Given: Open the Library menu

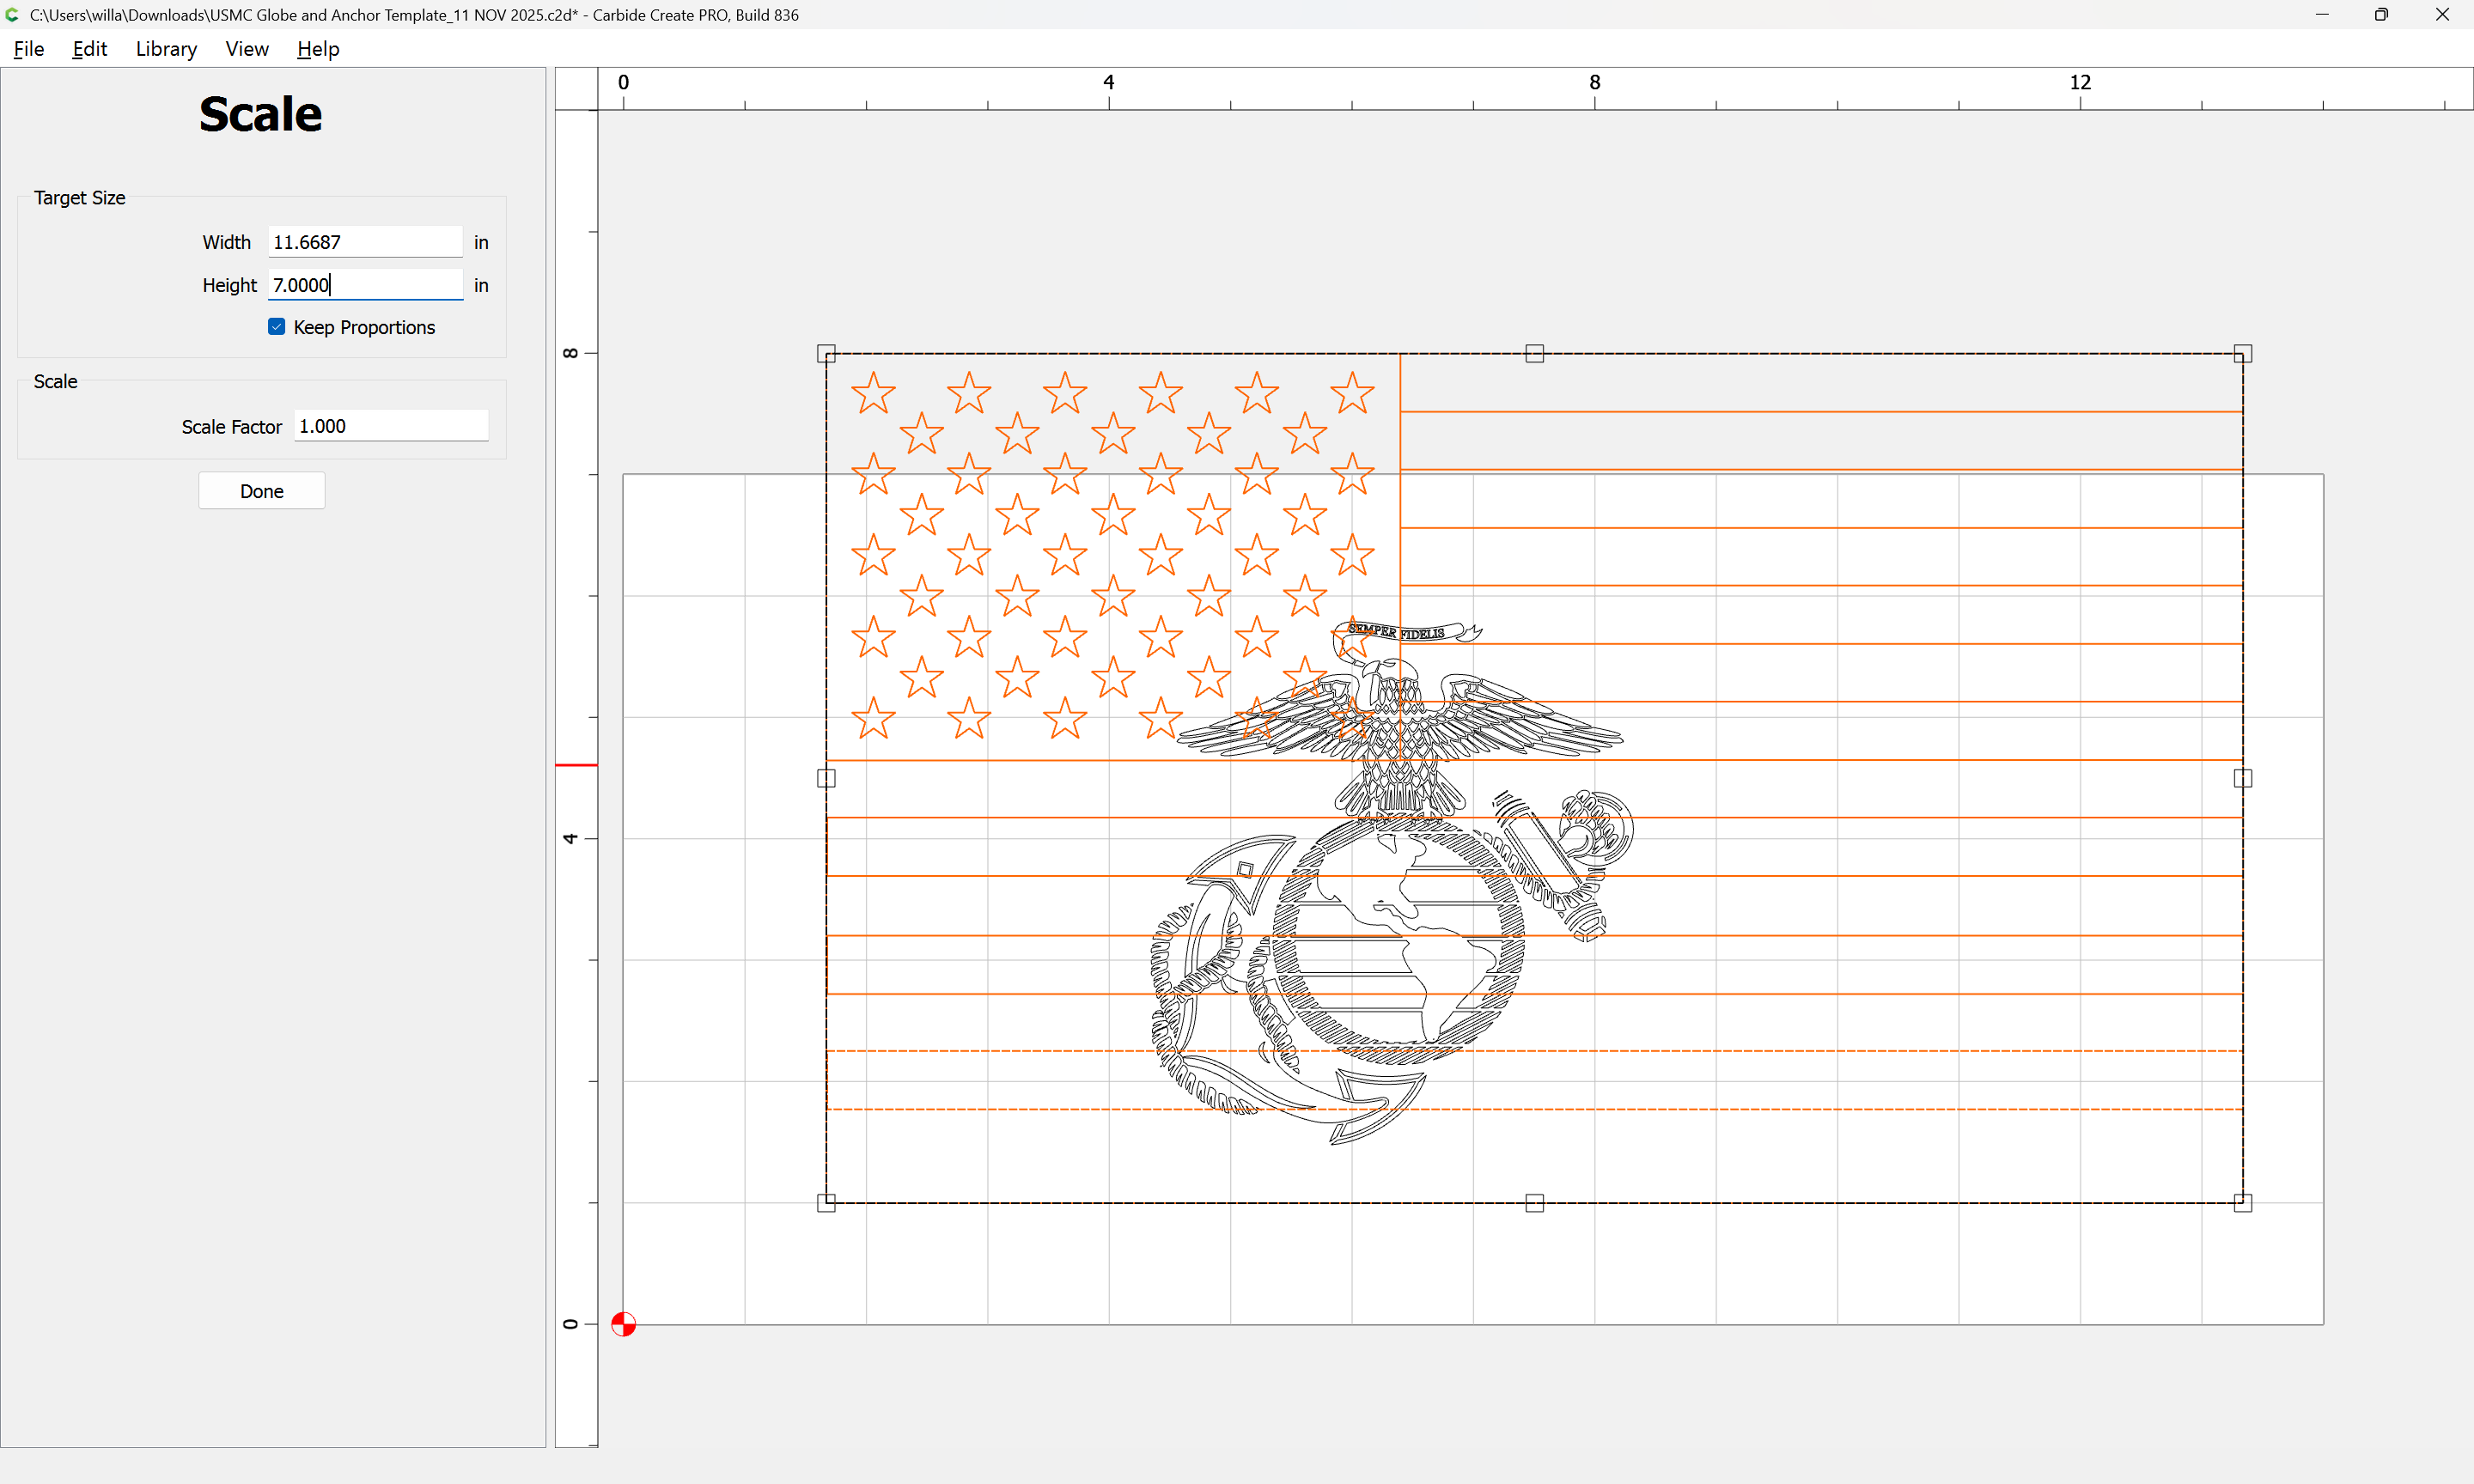Looking at the screenshot, I should pyautogui.click(x=166, y=49).
